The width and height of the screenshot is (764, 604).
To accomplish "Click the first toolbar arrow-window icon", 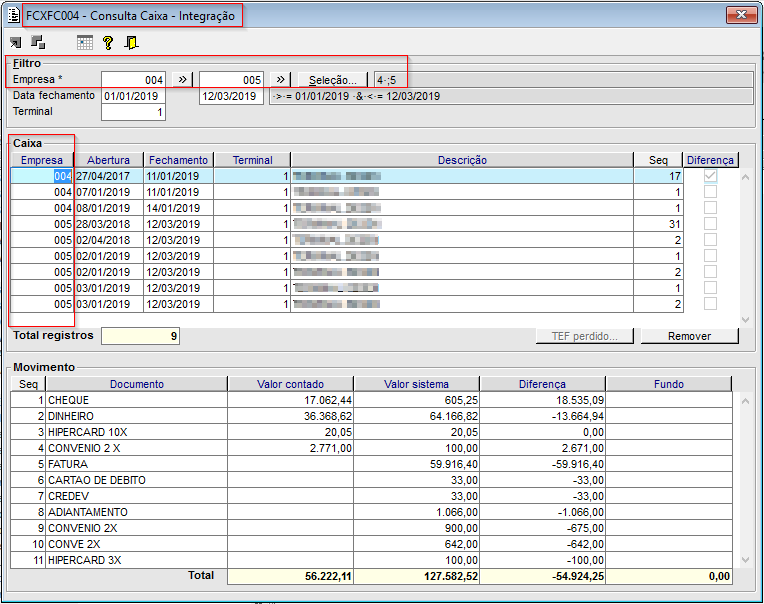I will pos(15,43).
